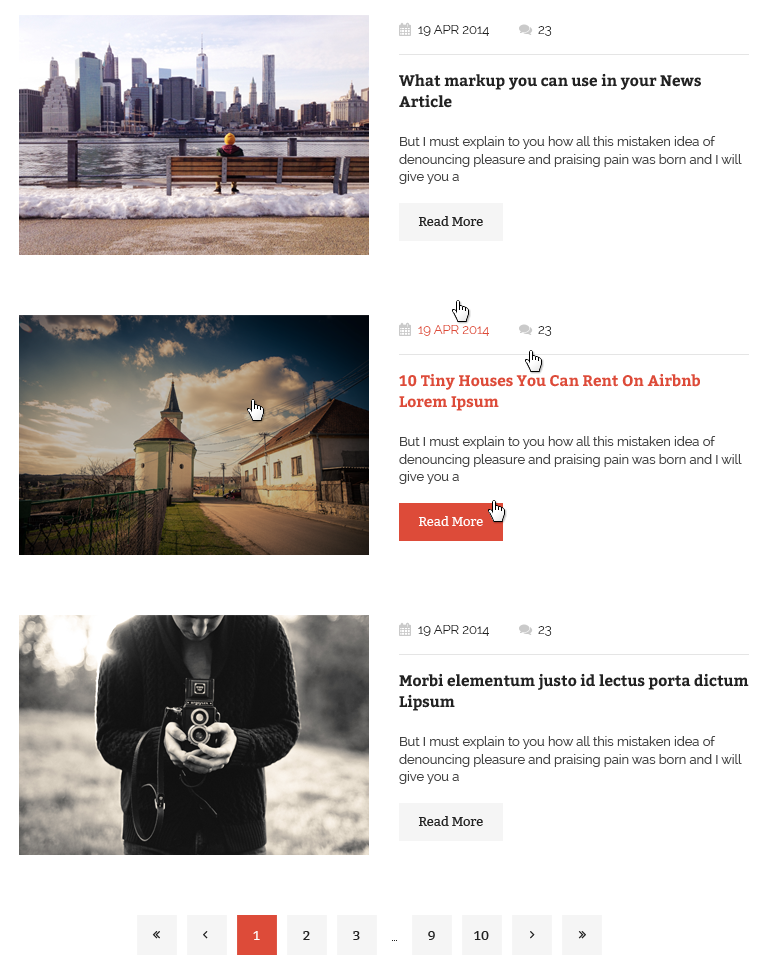The height and width of the screenshot is (978, 766).
Task: Select page 2 in pagination
Action: [306, 934]
